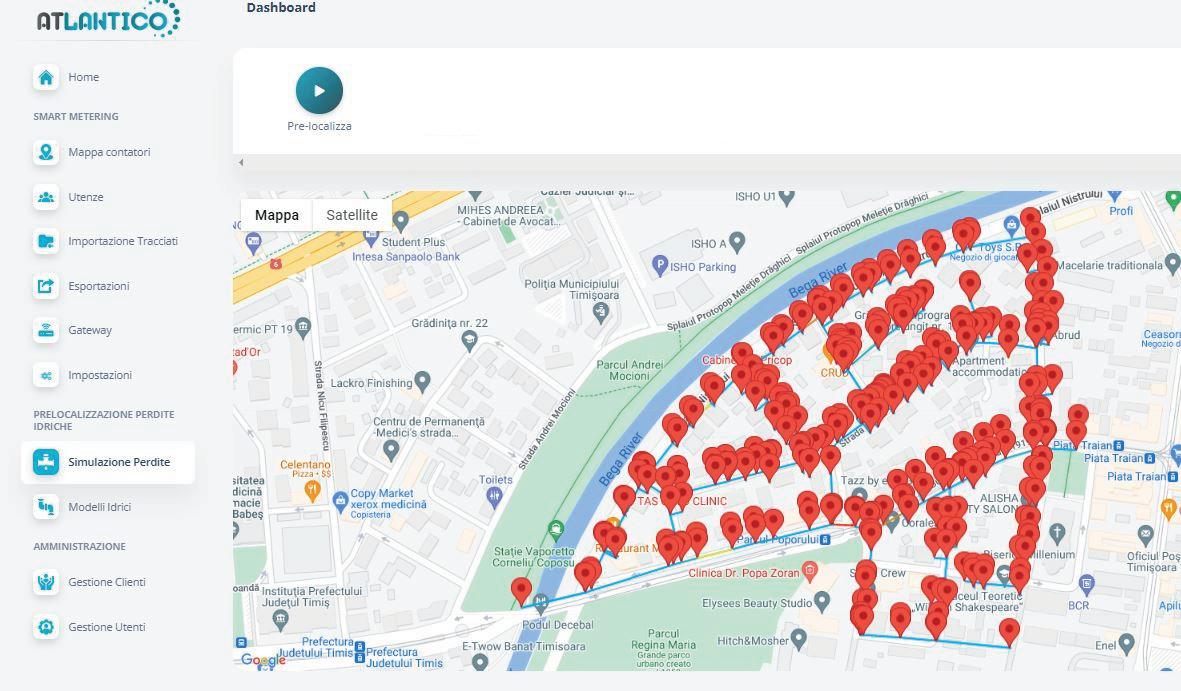Open the Gateway router icon
Viewport: 1181px width, 691px height.
pos(46,330)
